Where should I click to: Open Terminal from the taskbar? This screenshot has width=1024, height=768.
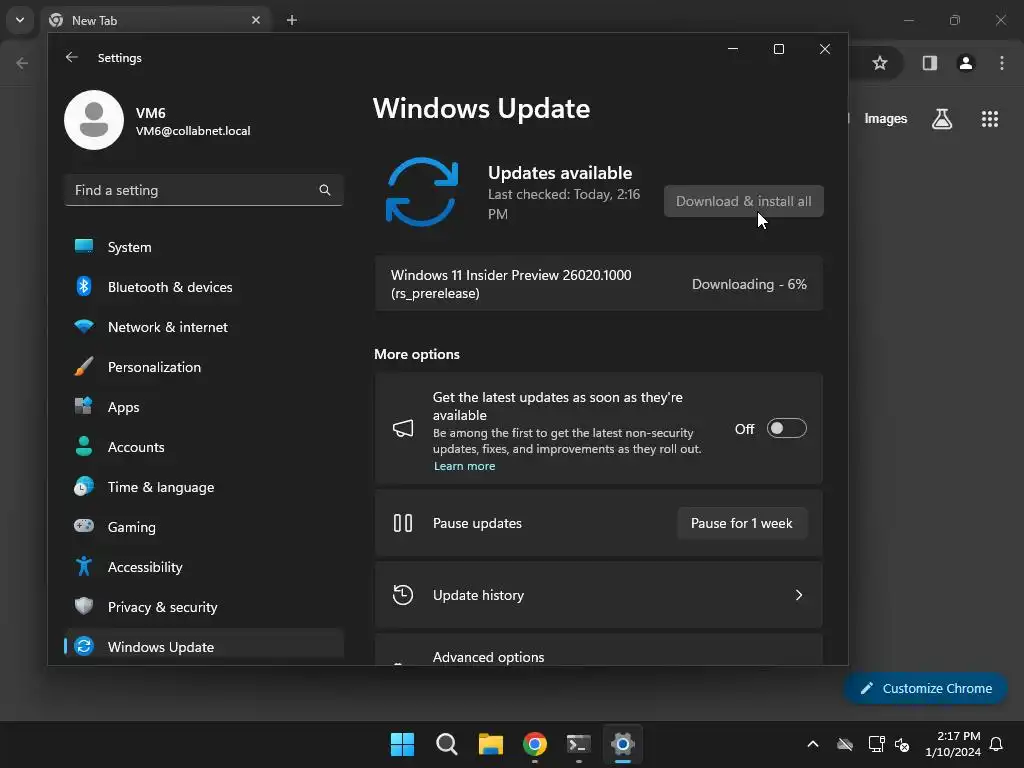click(579, 744)
